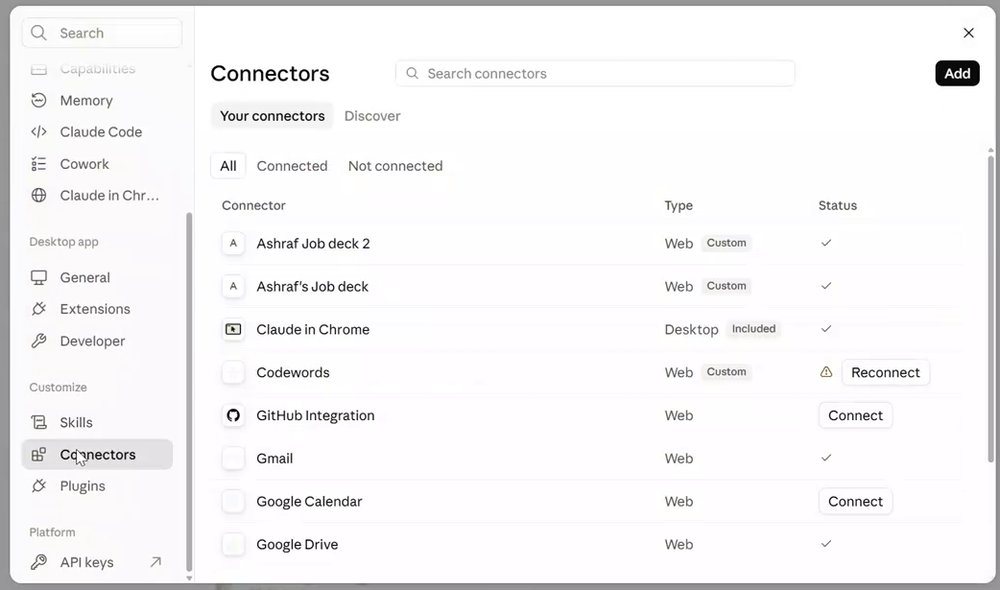Click Ashraf Job deck 2 avatar icon
1000x590 pixels.
click(233, 243)
